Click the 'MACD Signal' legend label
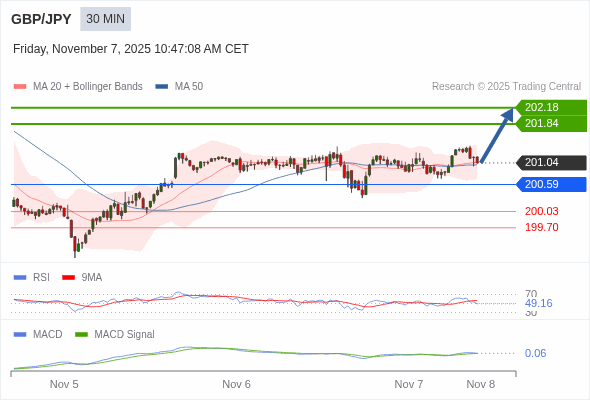Image resolution: width=590 pixels, height=400 pixels. coord(125,335)
